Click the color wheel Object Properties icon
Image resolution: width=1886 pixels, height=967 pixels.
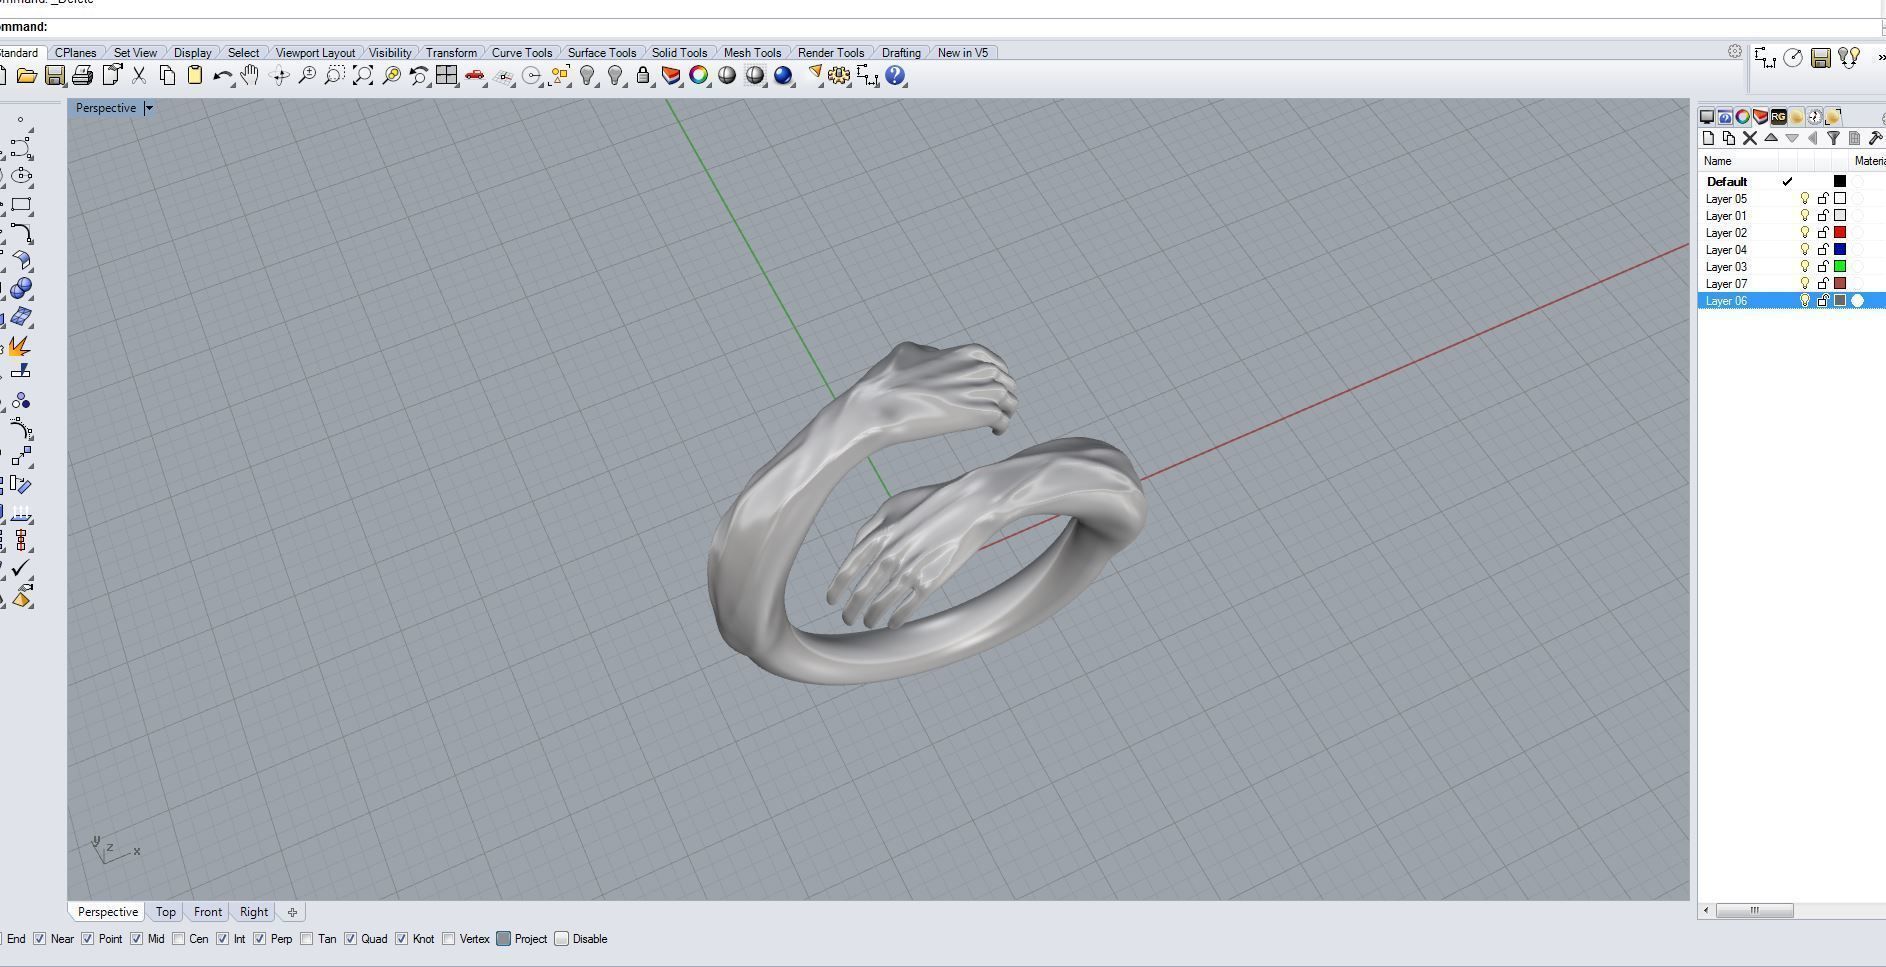pyautogui.click(x=699, y=76)
